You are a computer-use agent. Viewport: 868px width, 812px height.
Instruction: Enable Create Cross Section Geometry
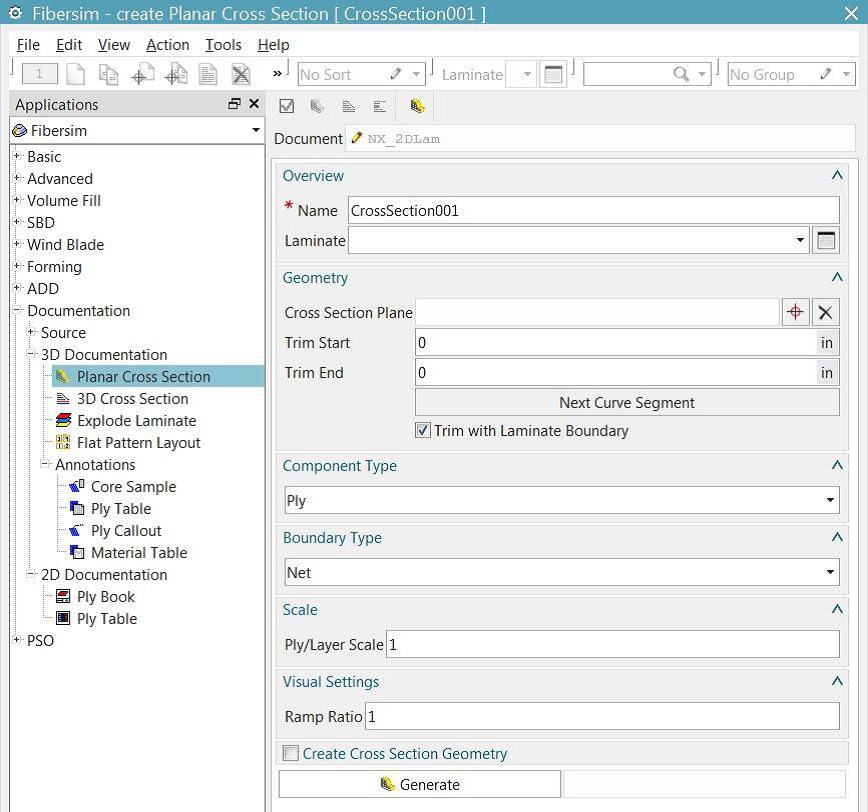tap(290, 753)
